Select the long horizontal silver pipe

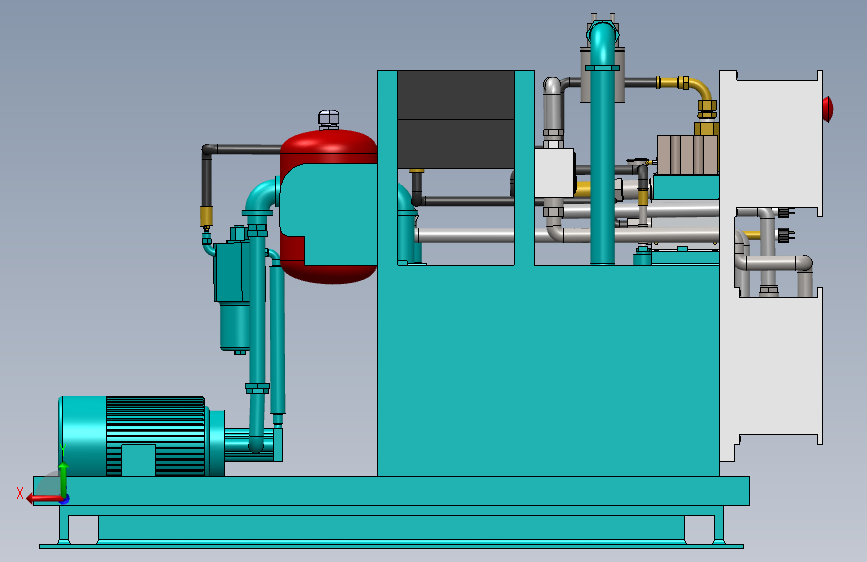567,236
